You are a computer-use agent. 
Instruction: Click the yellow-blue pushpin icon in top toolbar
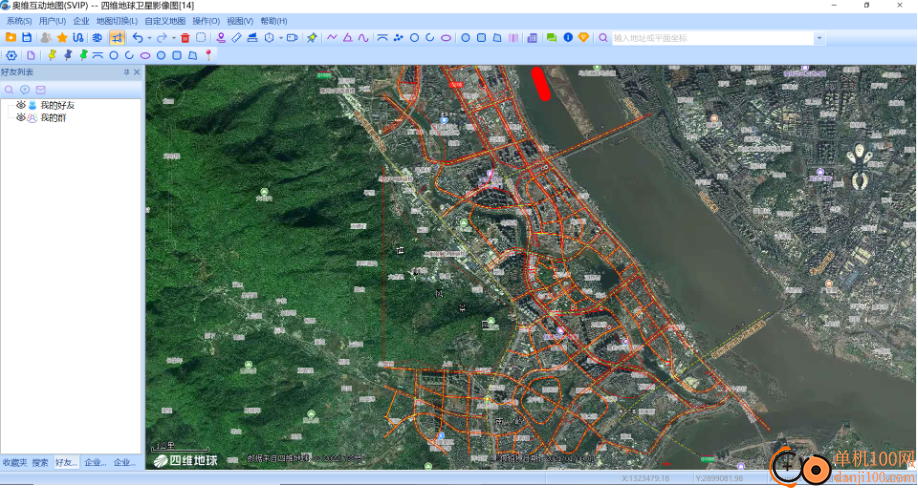click(x=312, y=37)
